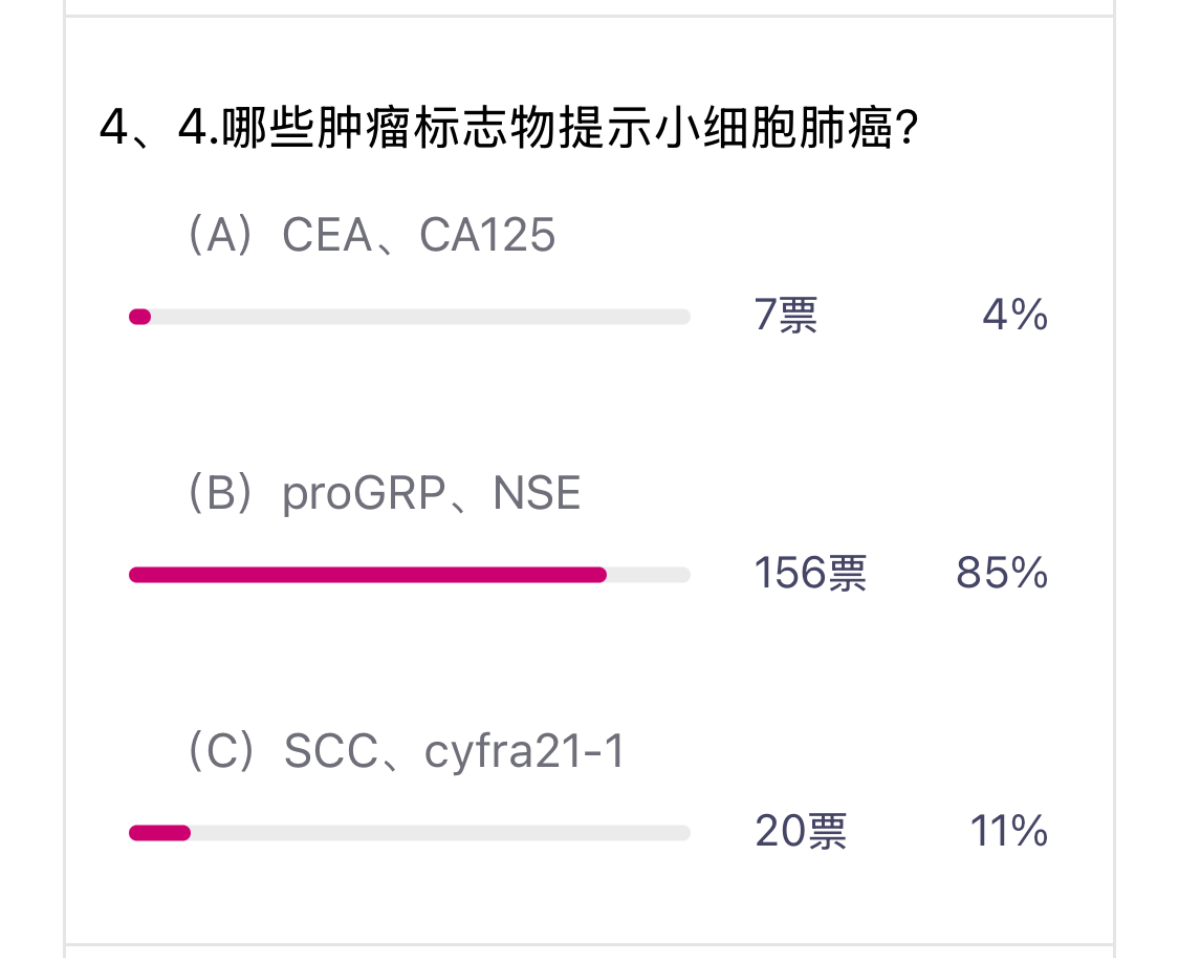
Task: Click the 4% percentage label
Action: tap(1015, 317)
